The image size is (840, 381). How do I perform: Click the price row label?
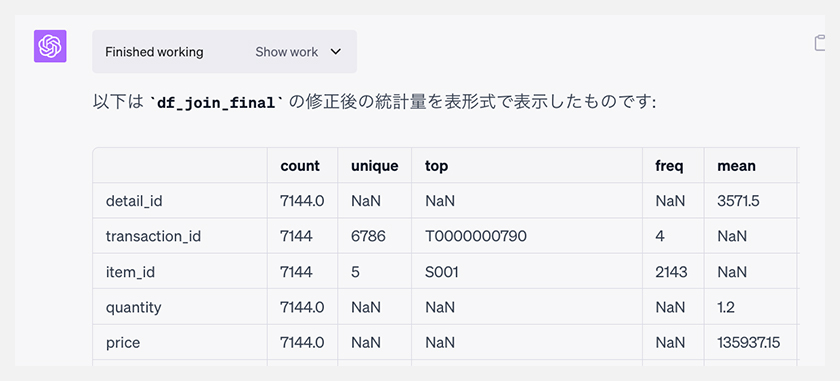123,342
